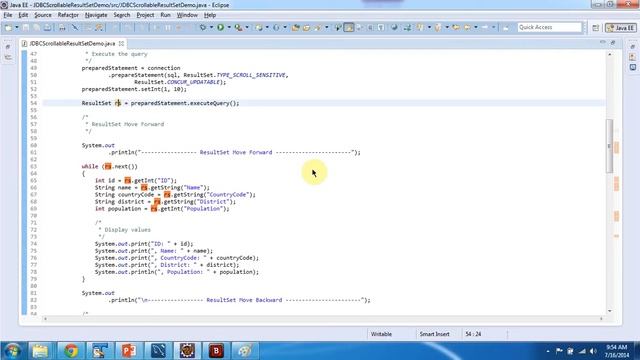Select the JDBCScrollableResultSetDemo.java editor tab
The height and width of the screenshot is (360, 640).
point(72,43)
